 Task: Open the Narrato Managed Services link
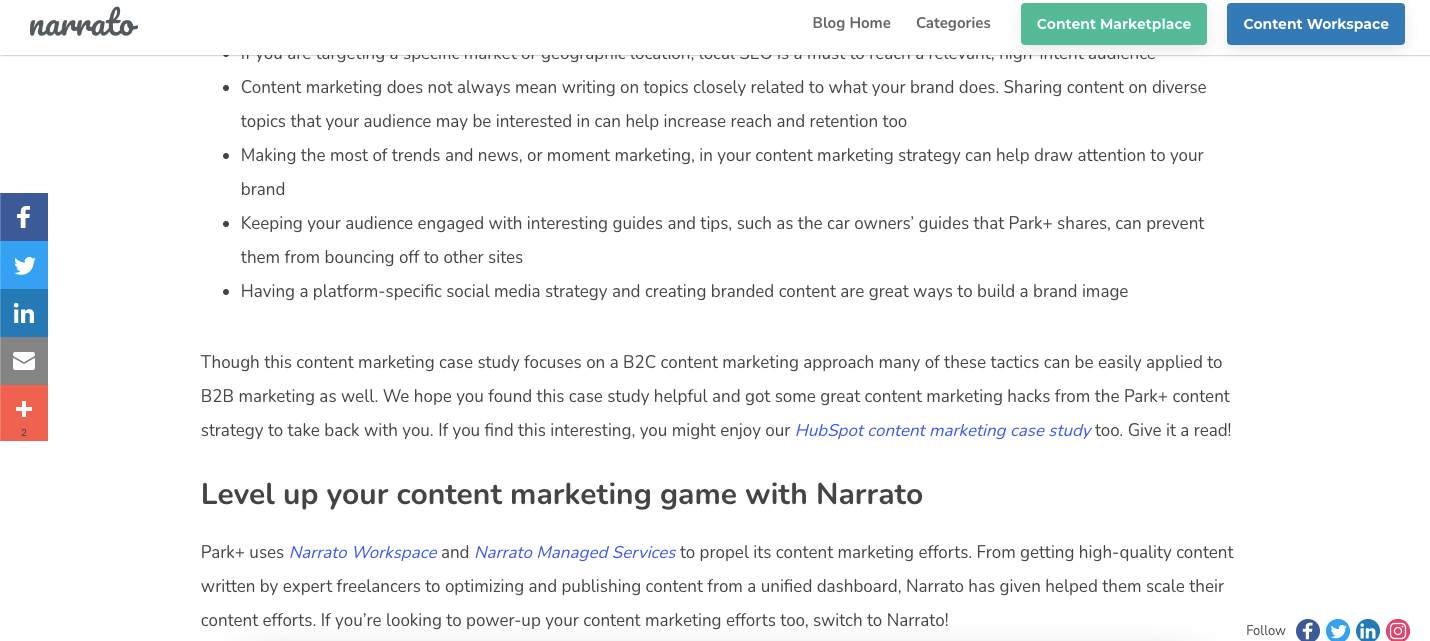575,552
